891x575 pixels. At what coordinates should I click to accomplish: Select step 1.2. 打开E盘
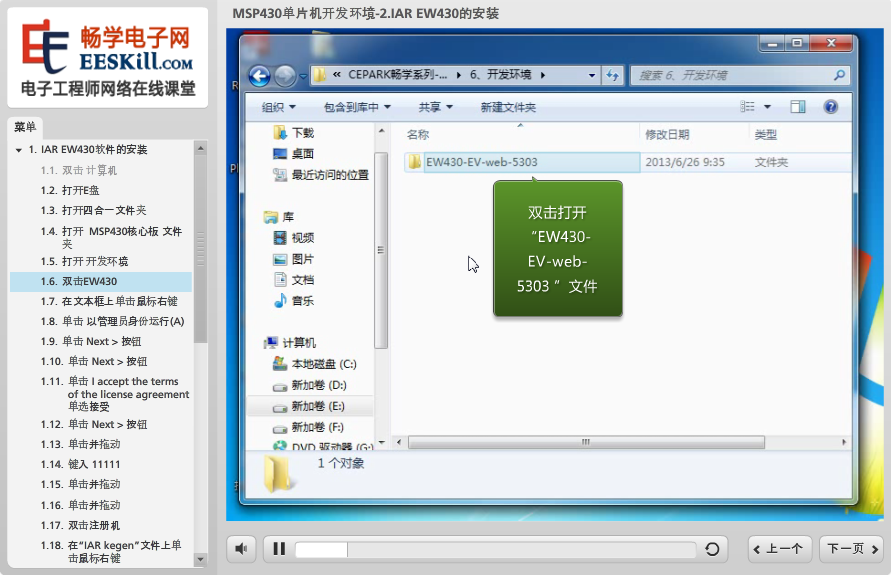[70, 190]
